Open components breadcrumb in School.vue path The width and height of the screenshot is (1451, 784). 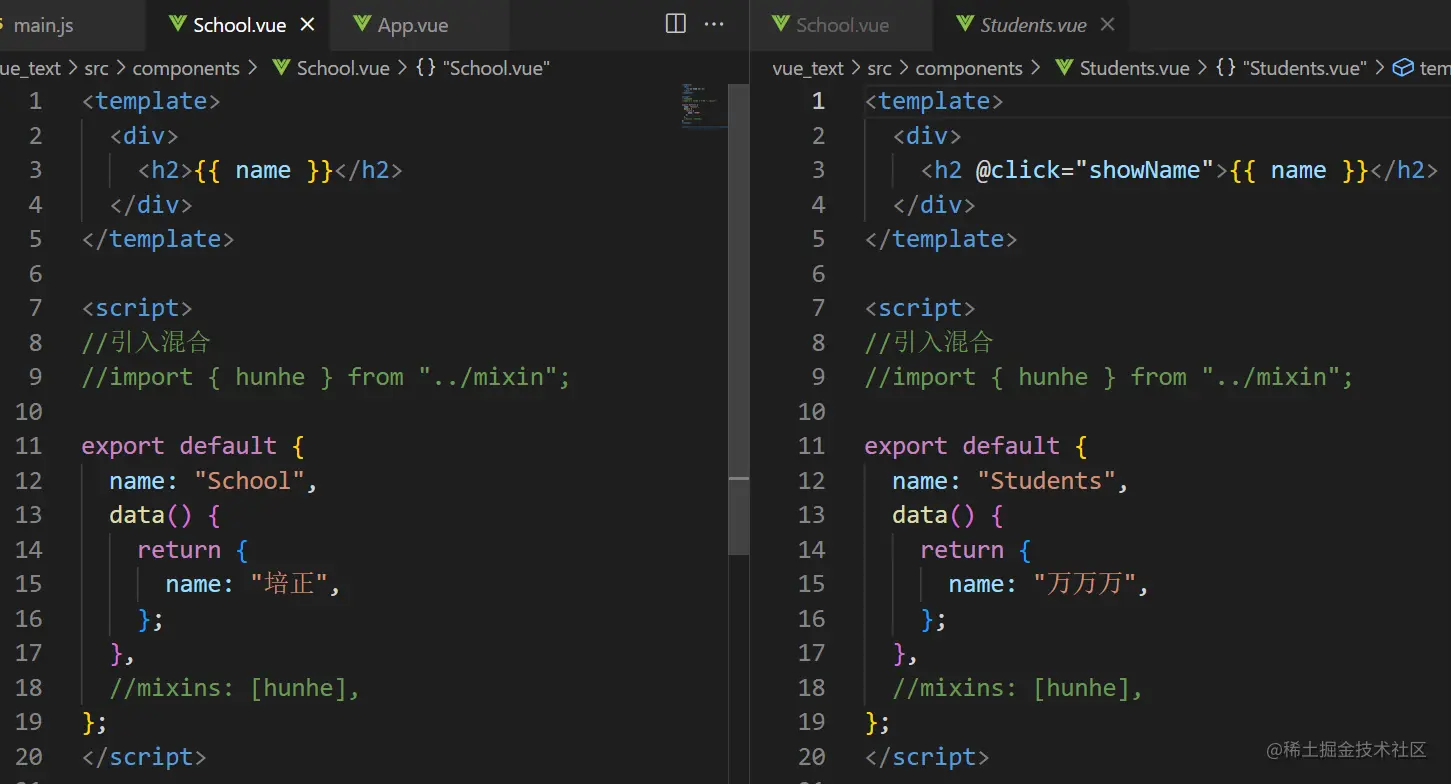[186, 68]
